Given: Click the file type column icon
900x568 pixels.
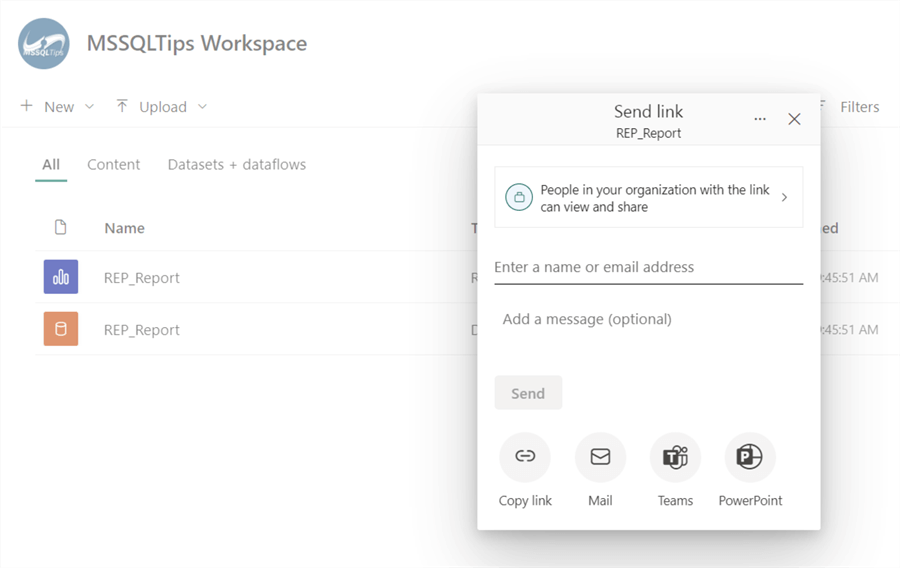Looking at the screenshot, I should tap(60, 227).
